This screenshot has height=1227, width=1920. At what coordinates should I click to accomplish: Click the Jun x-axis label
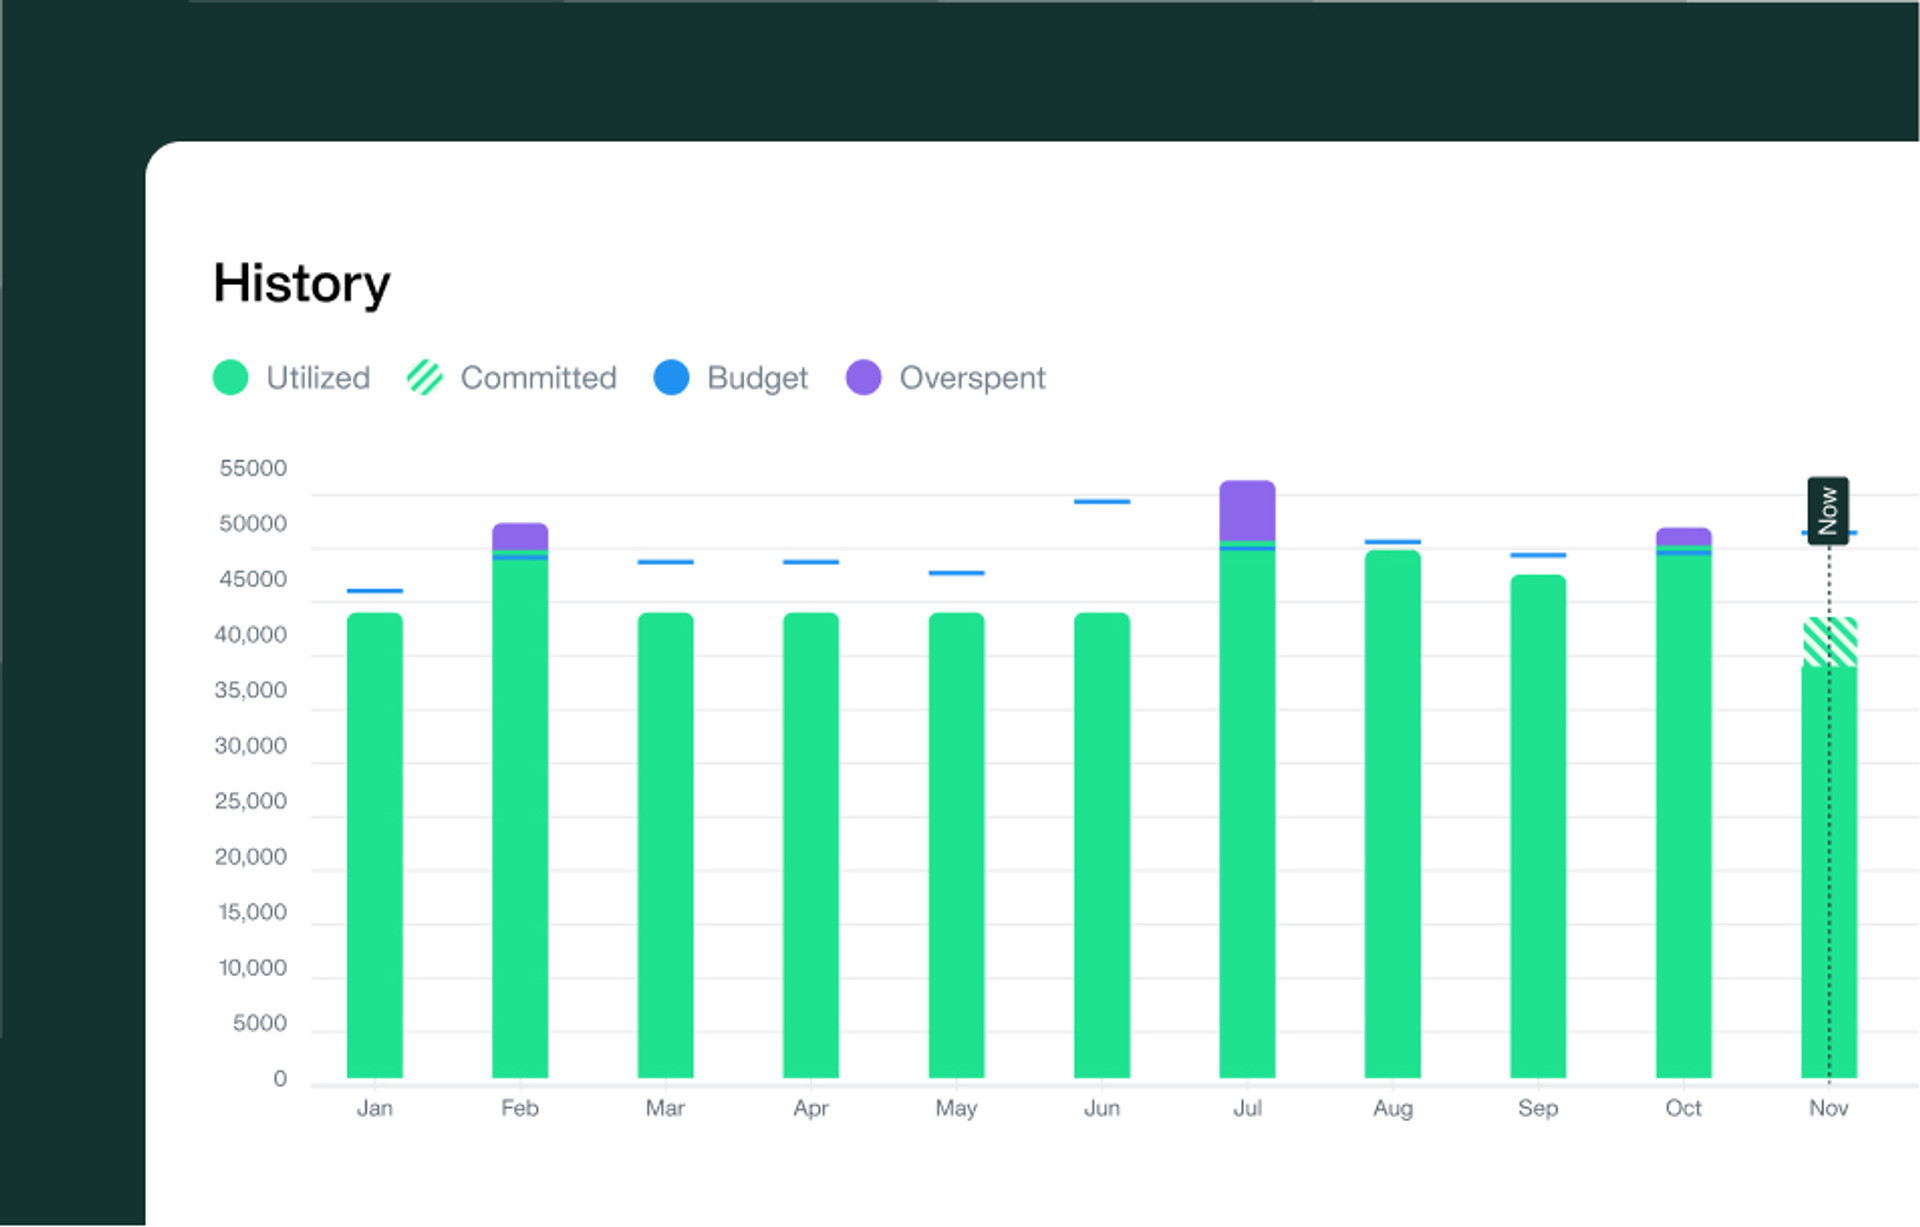pyautogui.click(x=1102, y=1108)
